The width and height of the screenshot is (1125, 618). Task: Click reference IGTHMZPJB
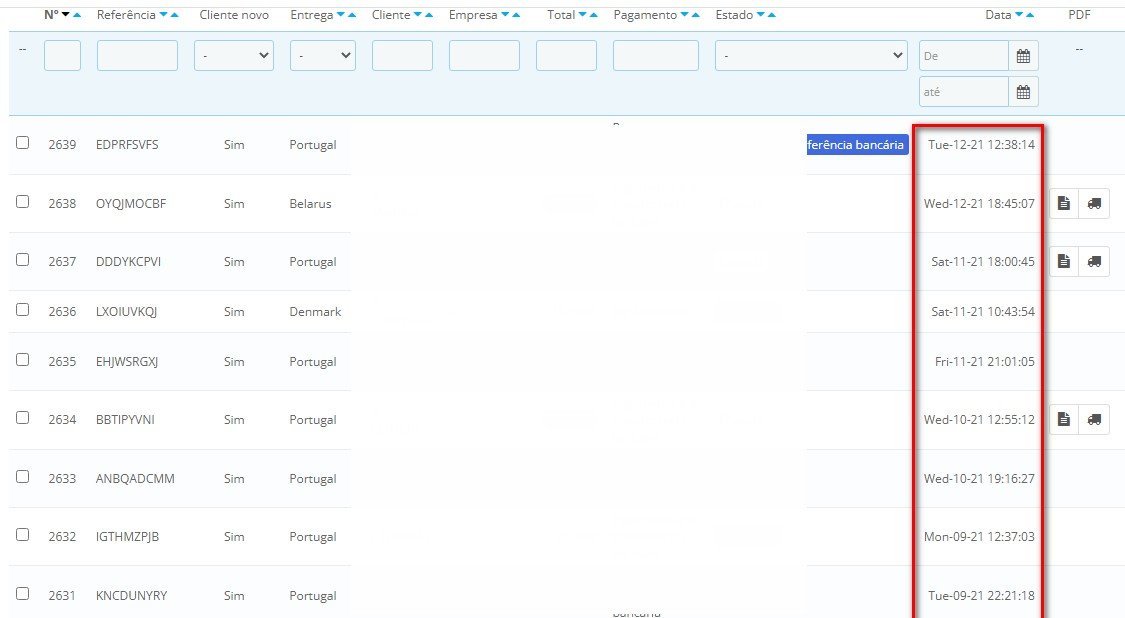click(x=127, y=537)
